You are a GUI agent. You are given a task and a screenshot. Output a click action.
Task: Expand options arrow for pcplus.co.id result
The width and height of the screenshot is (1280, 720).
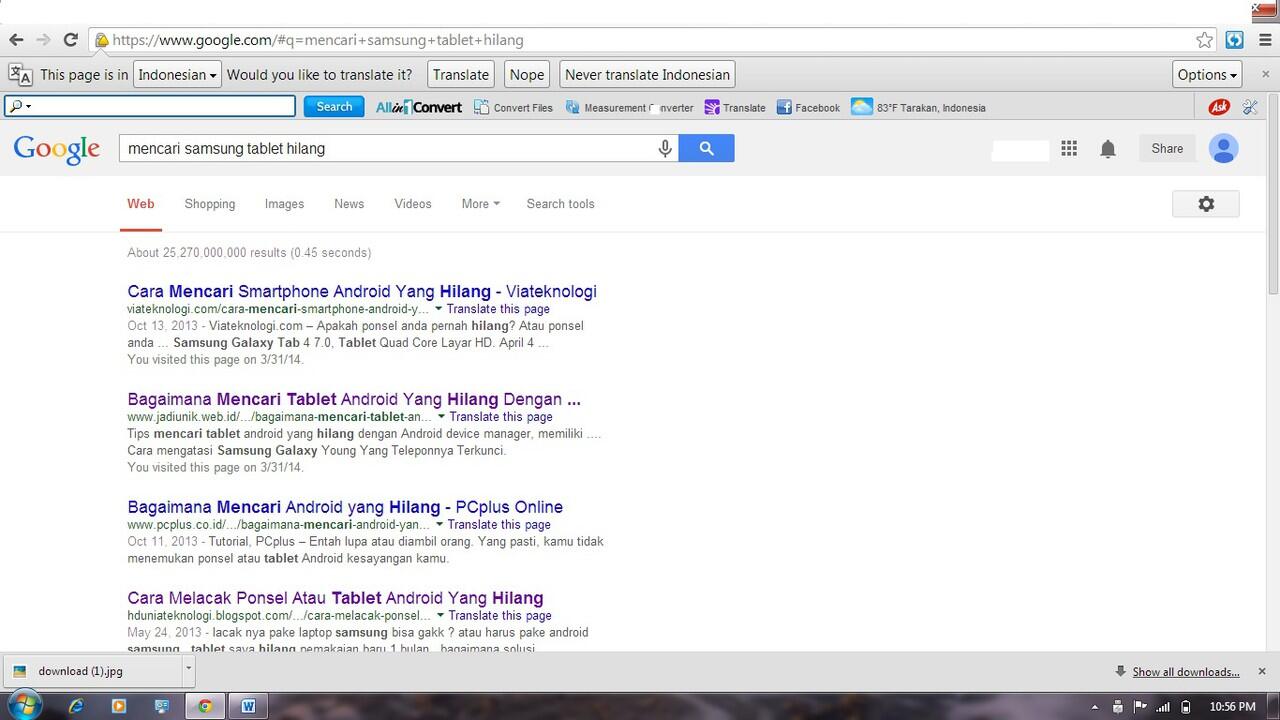point(439,524)
